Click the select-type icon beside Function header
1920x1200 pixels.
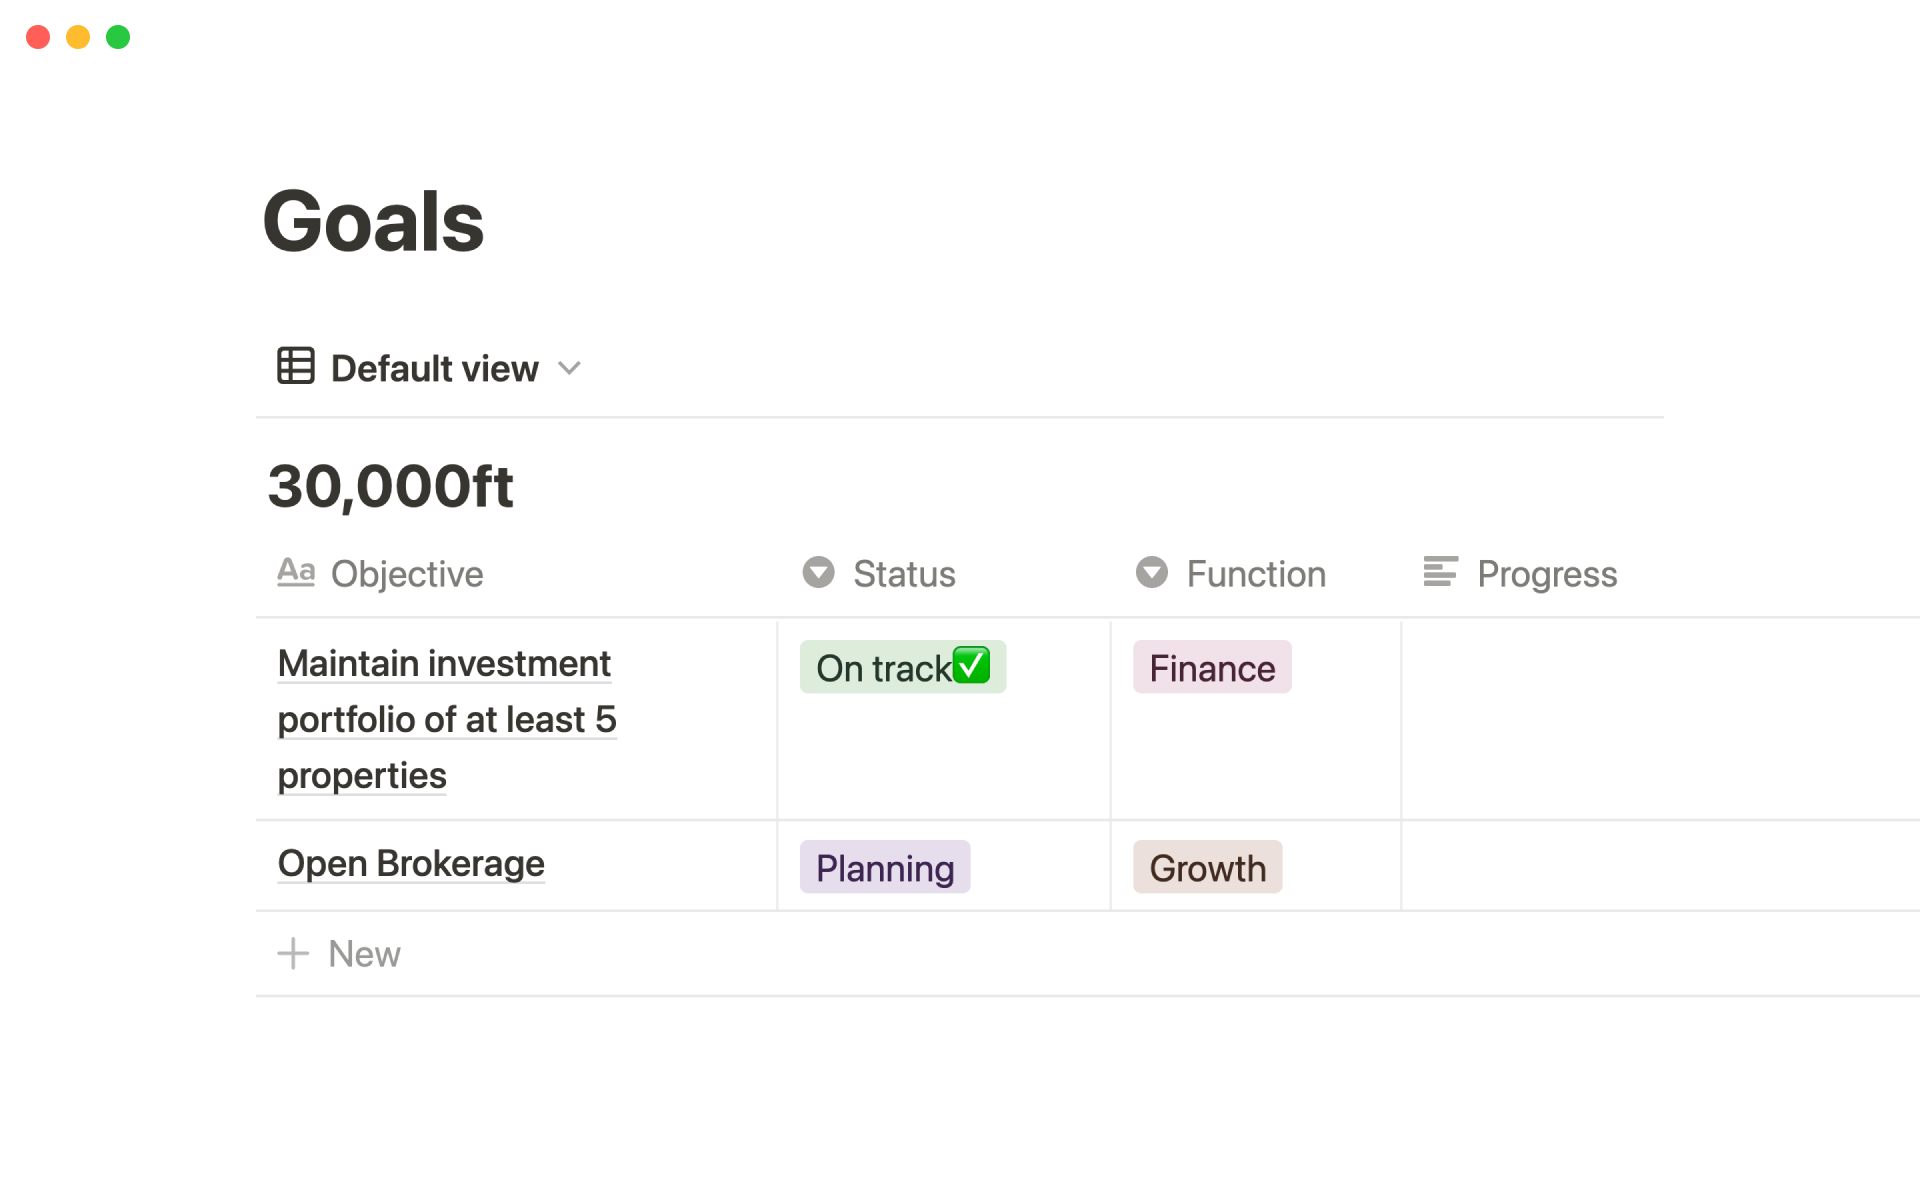[1151, 572]
